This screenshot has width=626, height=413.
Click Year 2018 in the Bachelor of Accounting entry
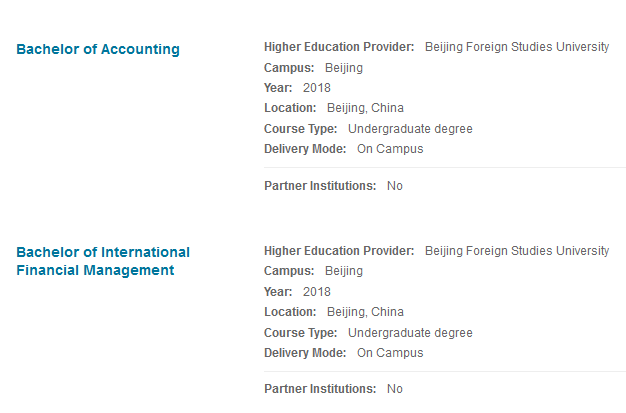point(316,88)
